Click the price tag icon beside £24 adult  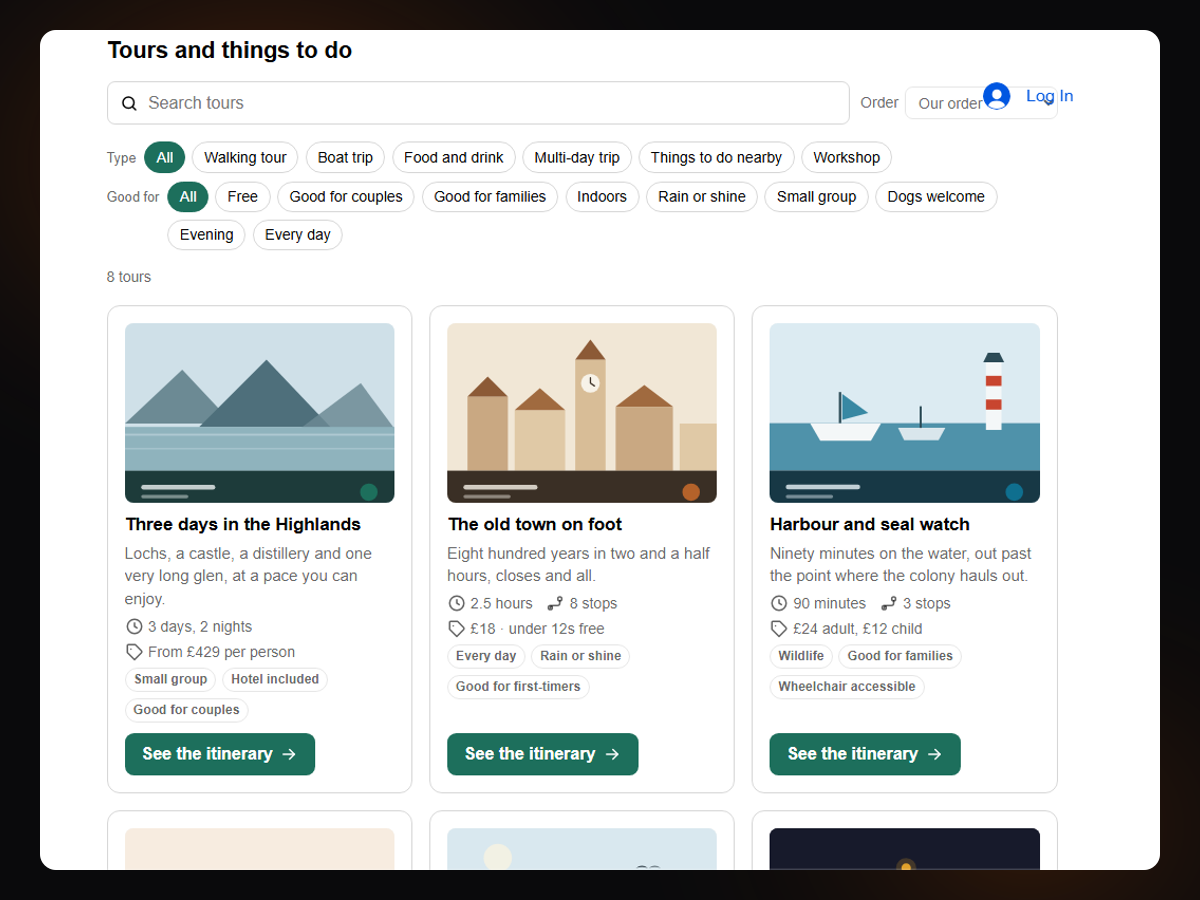pos(779,629)
